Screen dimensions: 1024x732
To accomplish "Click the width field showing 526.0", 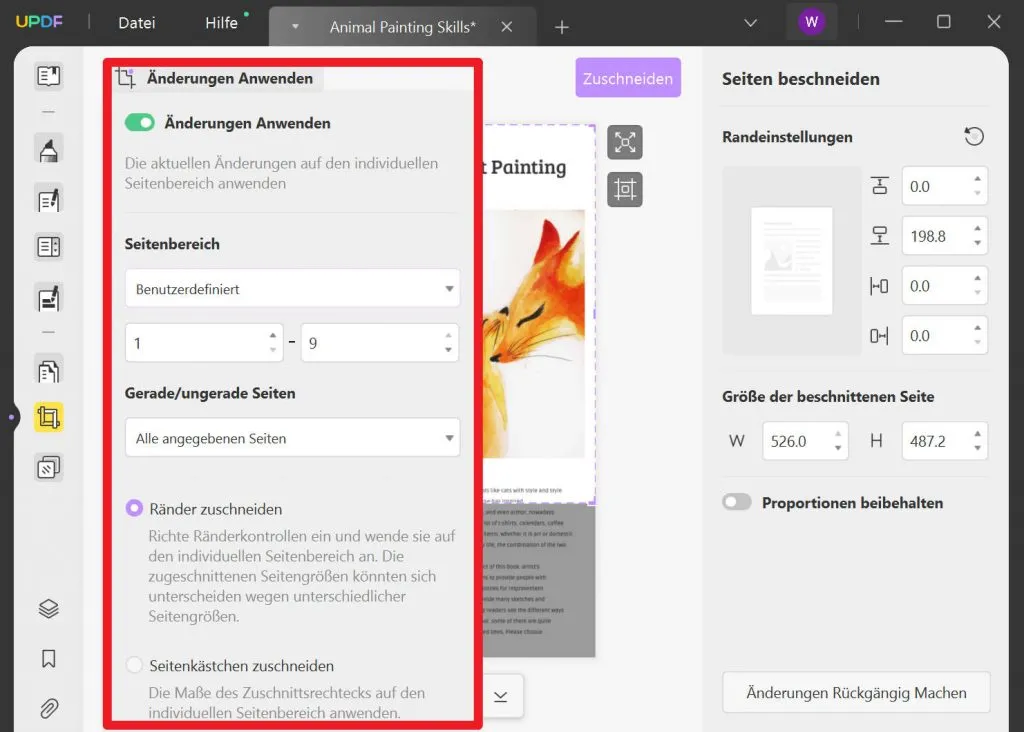I will [x=805, y=441].
